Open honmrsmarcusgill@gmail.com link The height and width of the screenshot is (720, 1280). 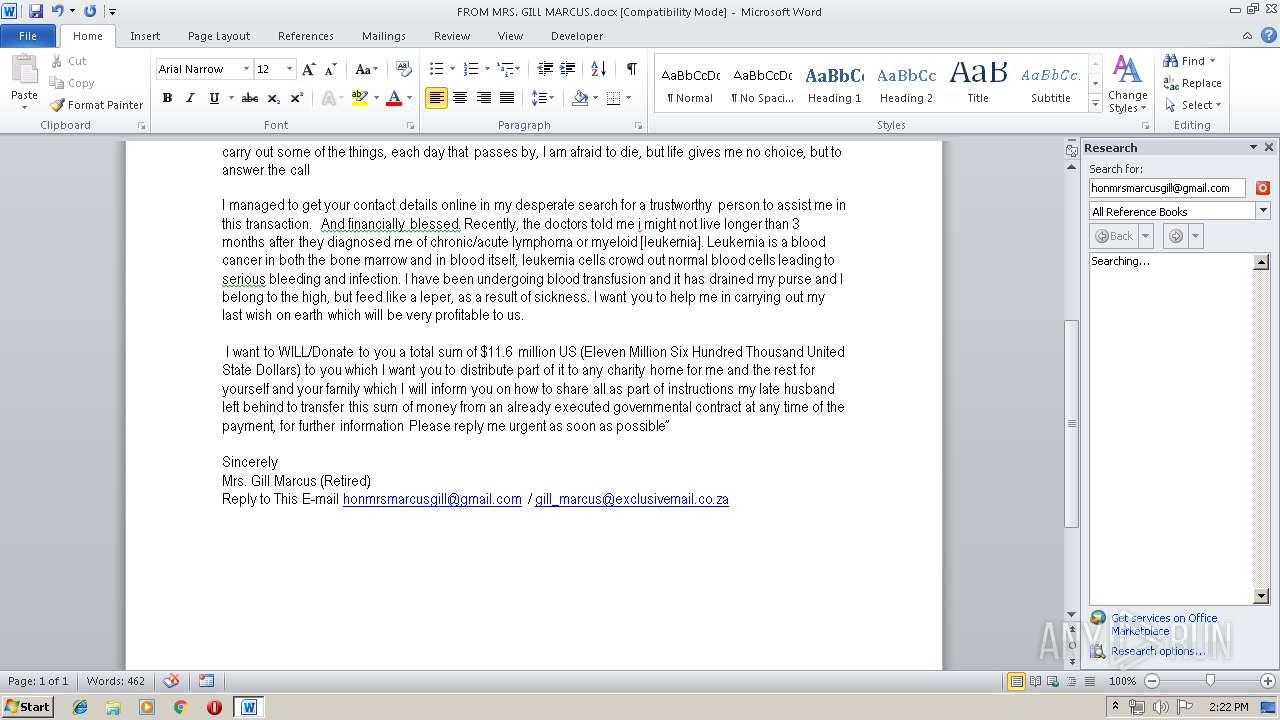click(x=432, y=499)
